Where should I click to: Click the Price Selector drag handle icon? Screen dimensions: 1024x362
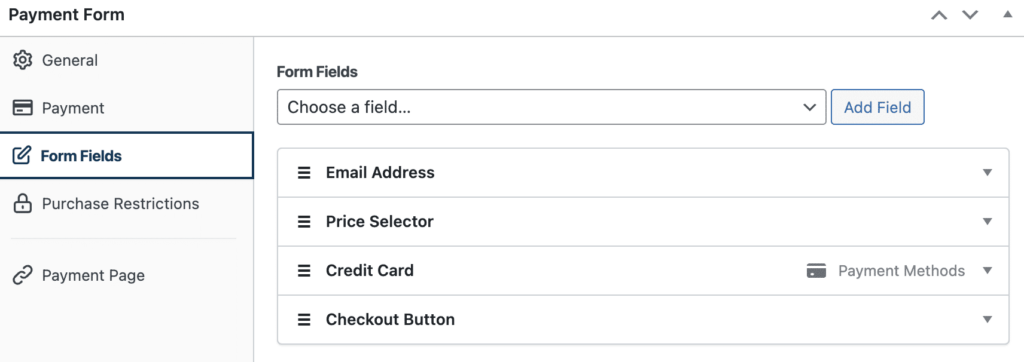pyautogui.click(x=304, y=222)
